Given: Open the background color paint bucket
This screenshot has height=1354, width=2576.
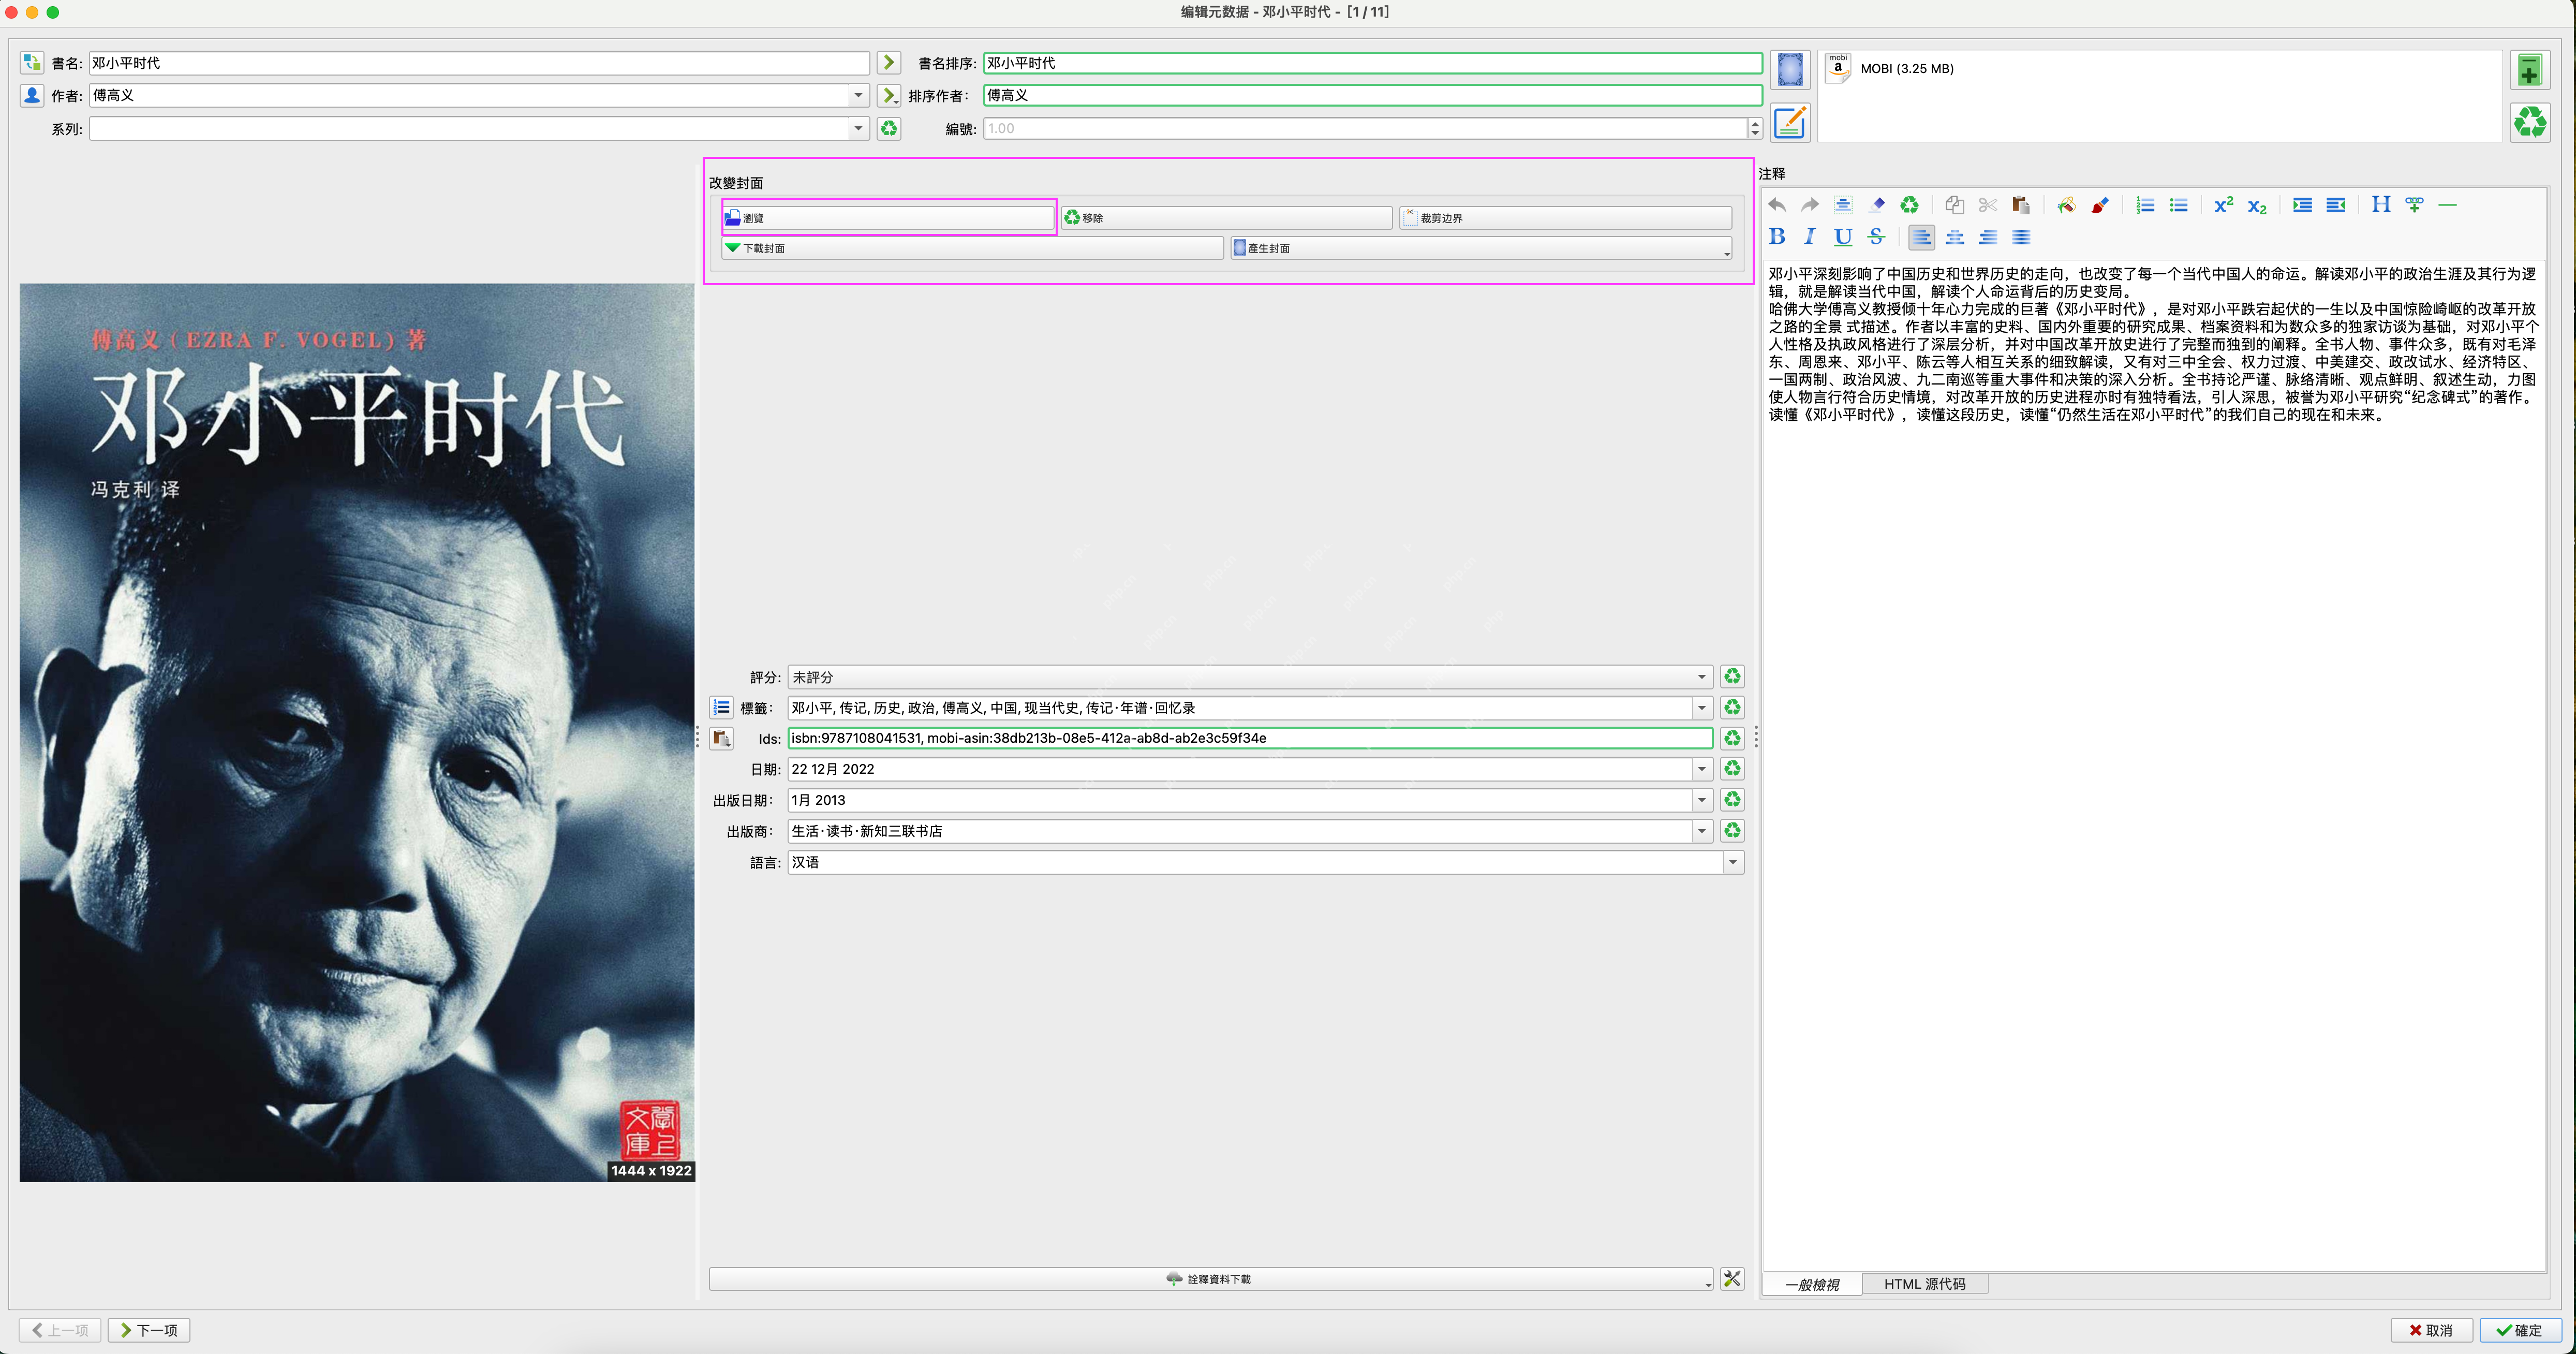Looking at the screenshot, I should coord(2065,205).
